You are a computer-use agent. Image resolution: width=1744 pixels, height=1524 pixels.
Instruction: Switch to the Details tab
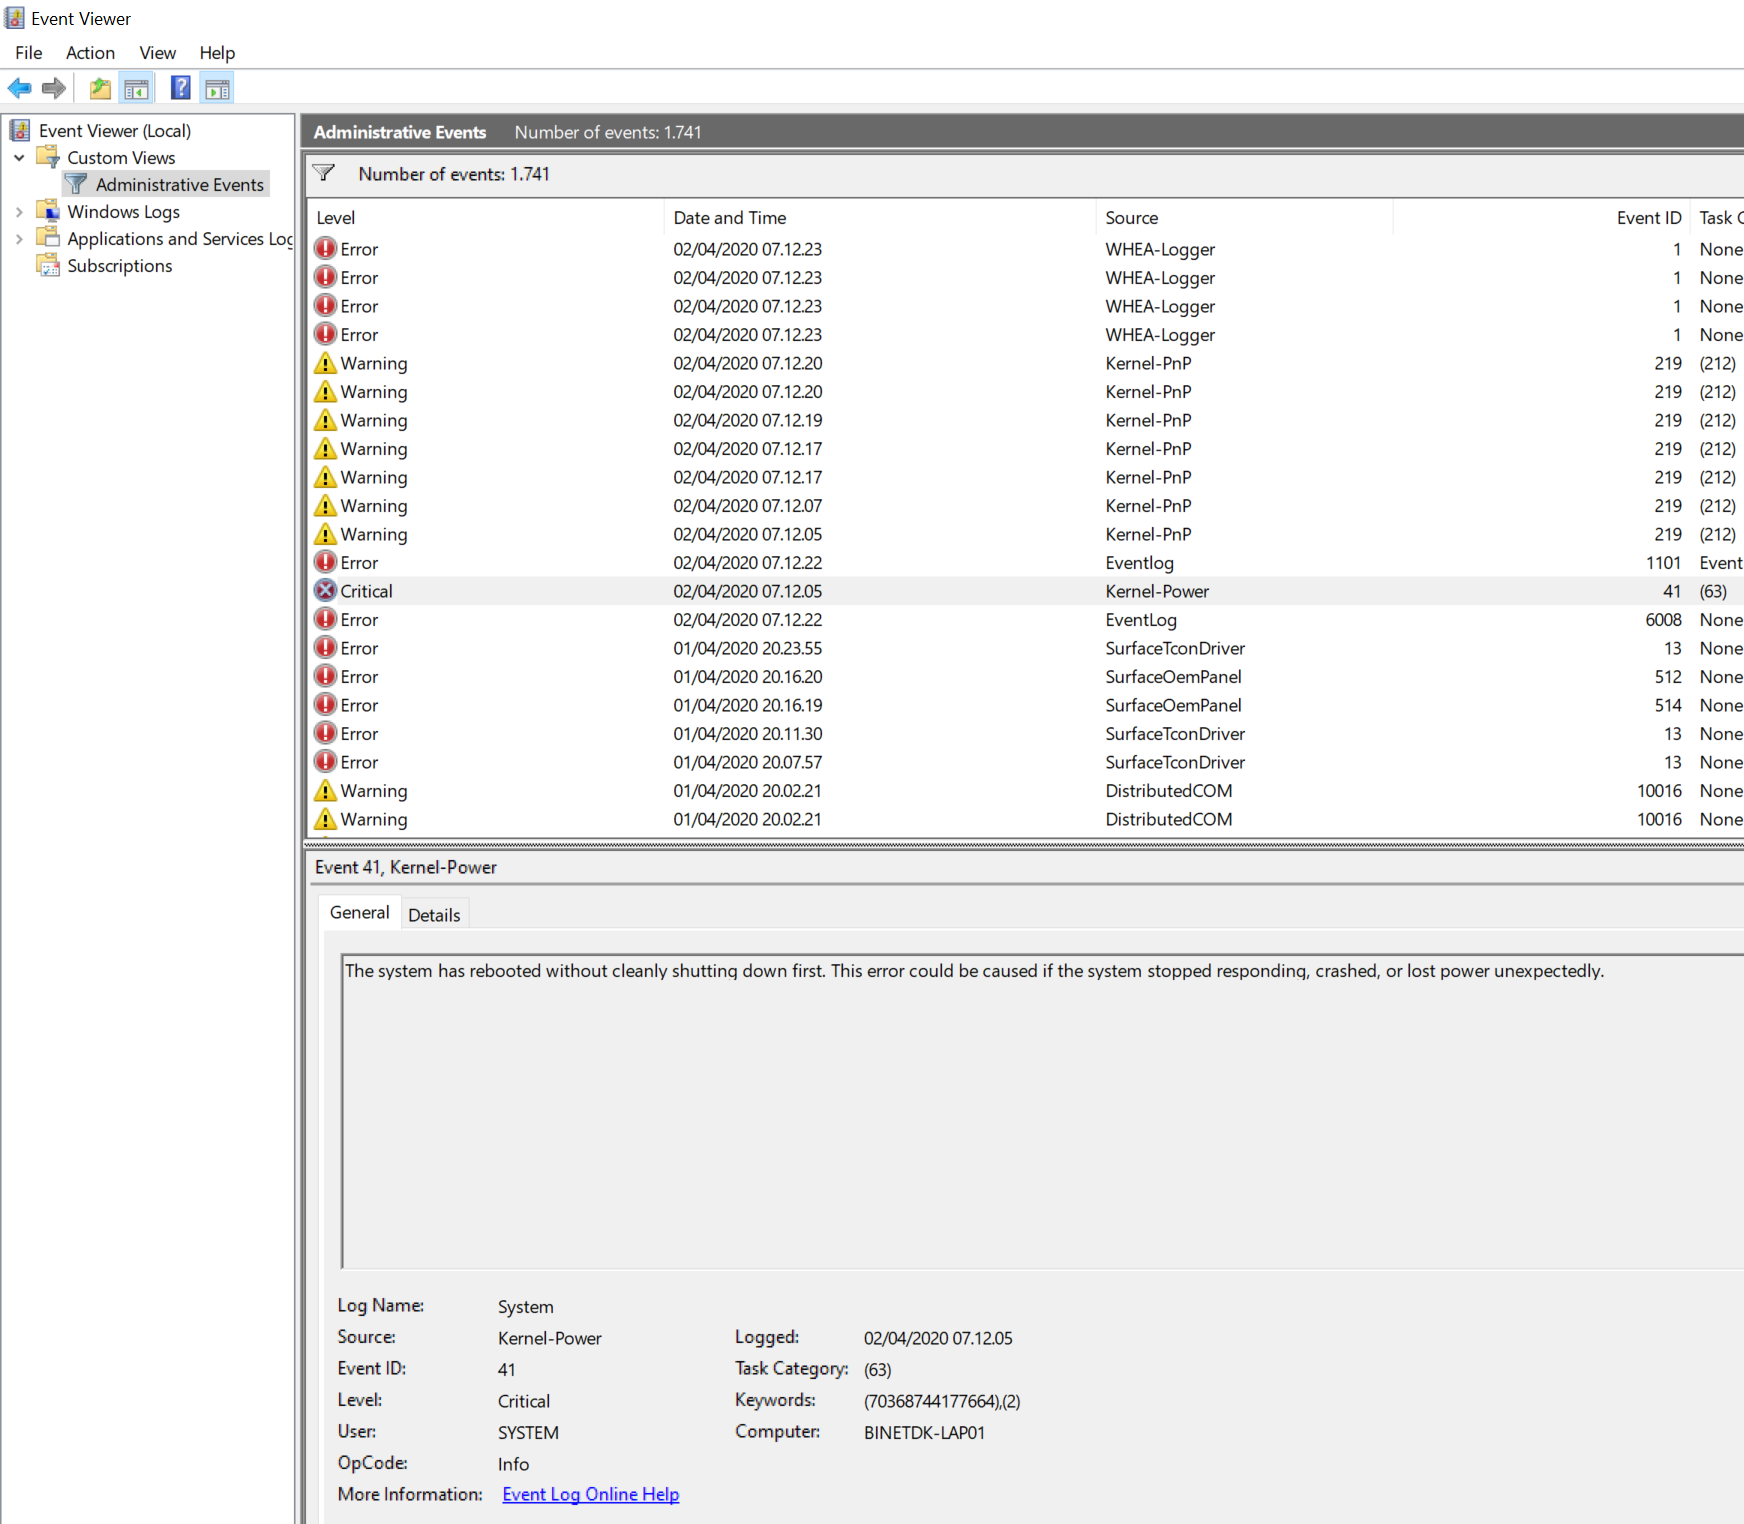(434, 915)
